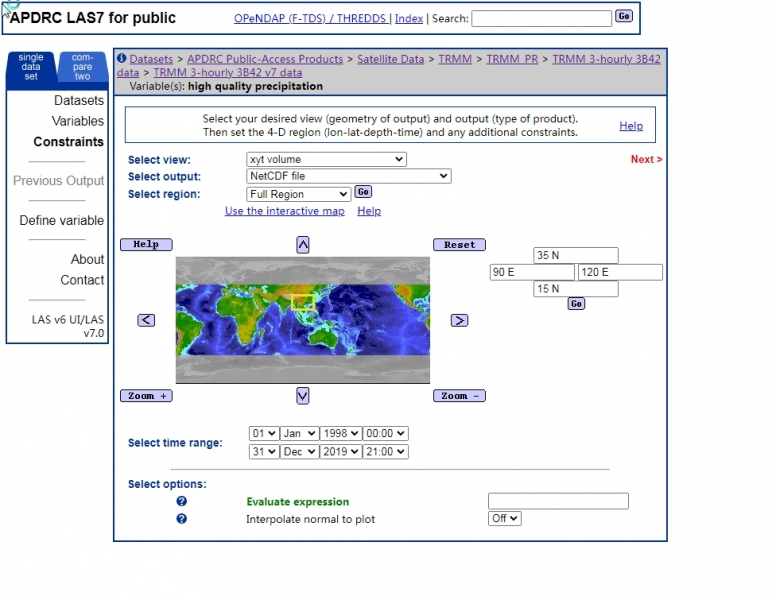
Task: Click the Zoom - map button
Action: (459, 396)
